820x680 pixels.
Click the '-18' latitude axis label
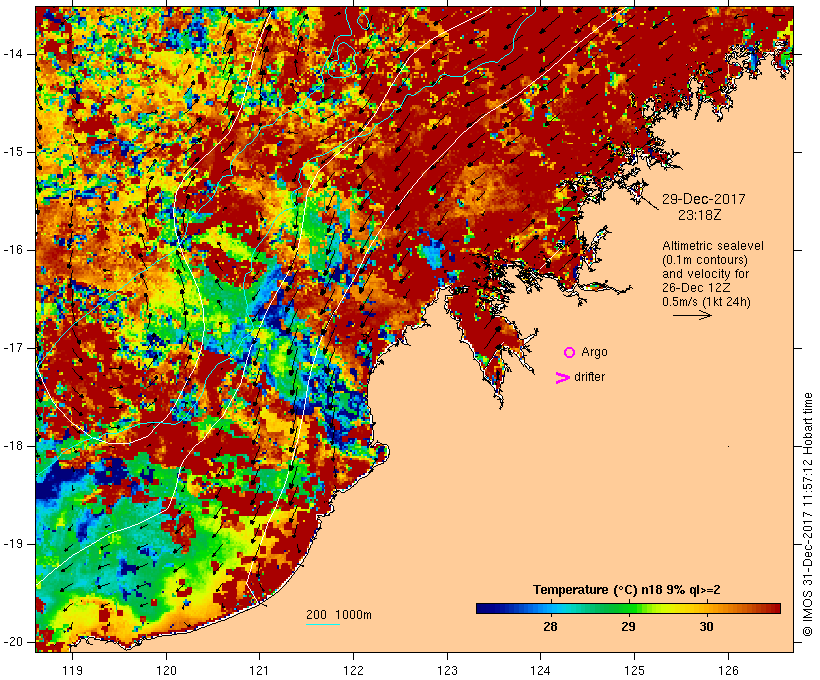13,446
